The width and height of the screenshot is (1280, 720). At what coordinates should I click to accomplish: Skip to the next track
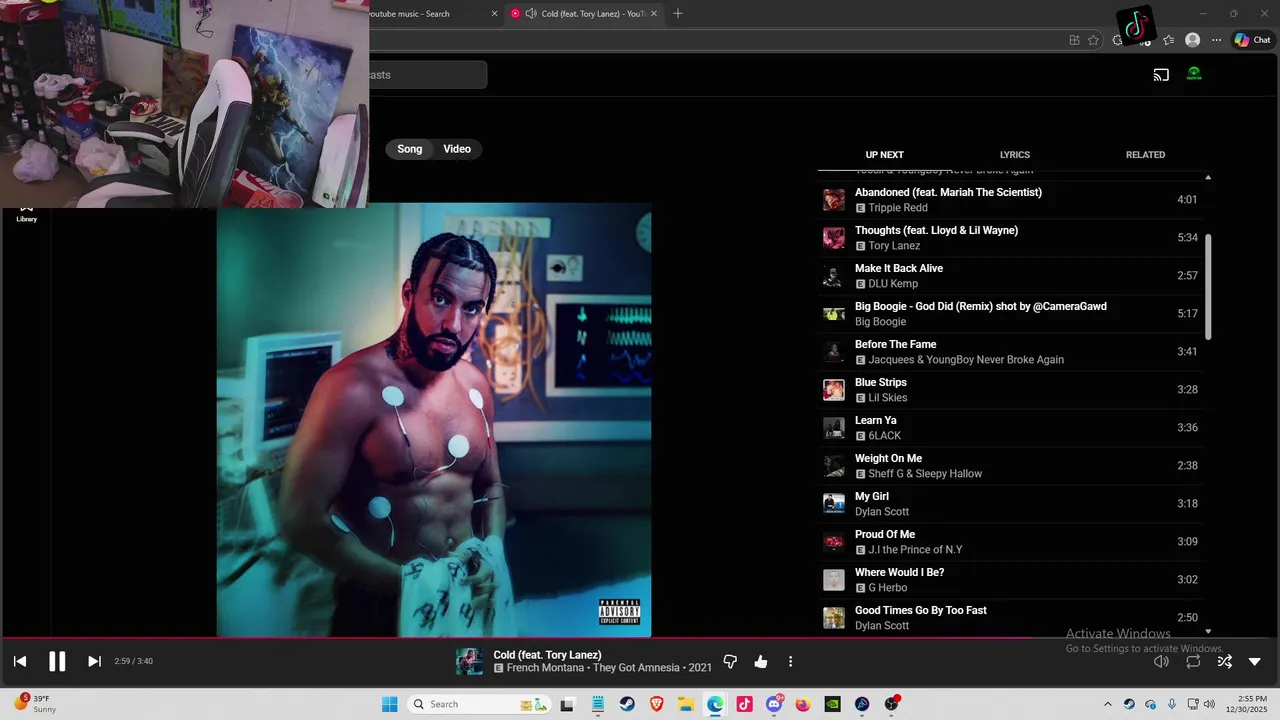94,661
